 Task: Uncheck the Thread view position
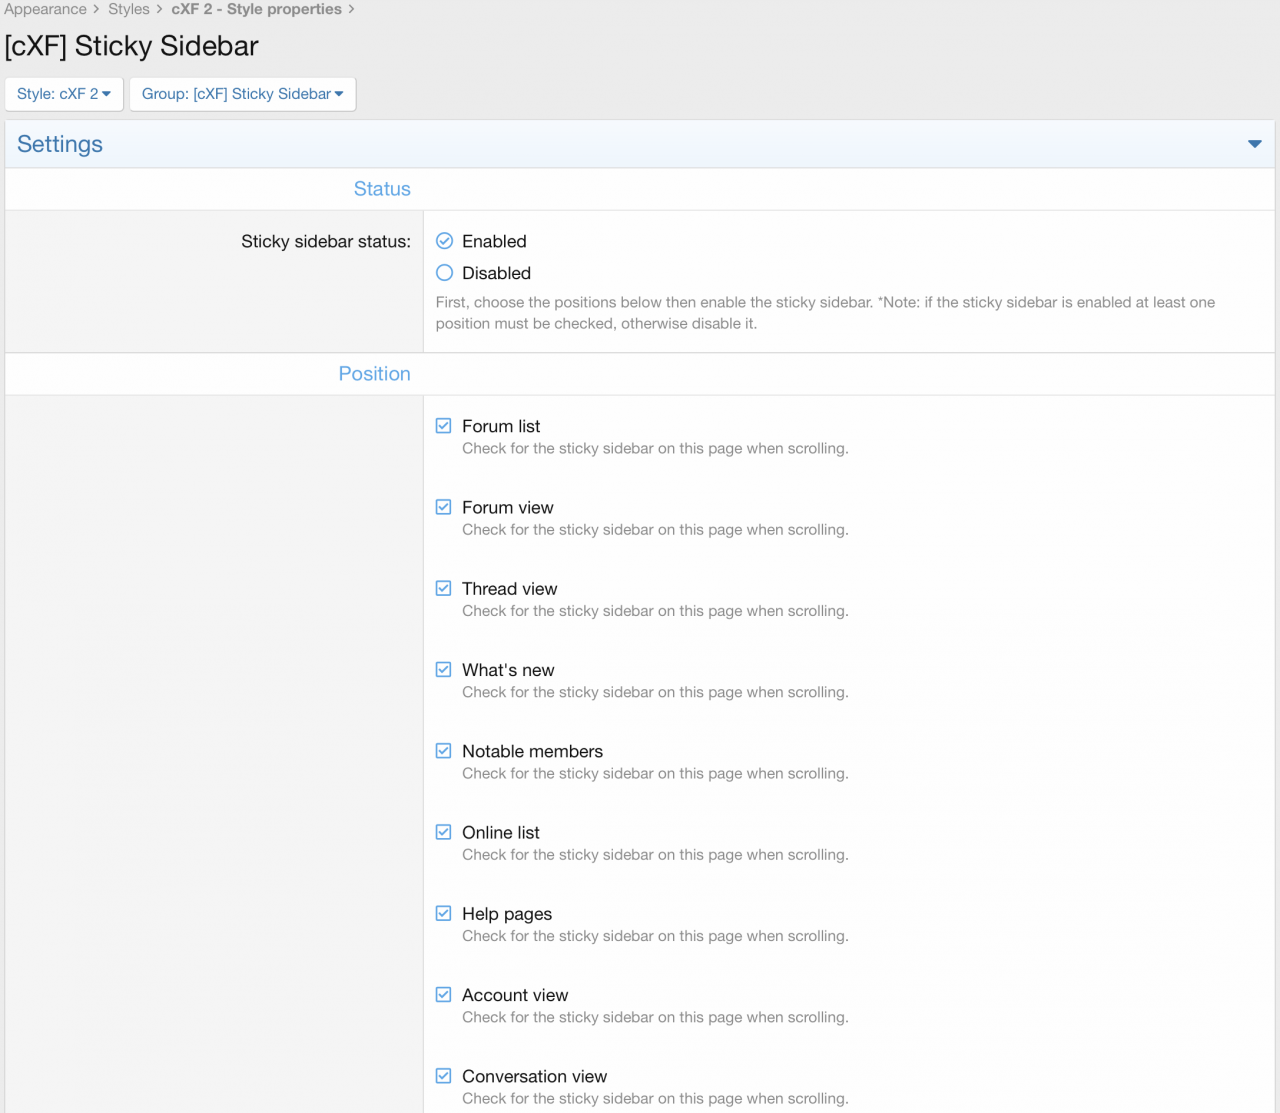click(444, 588)
